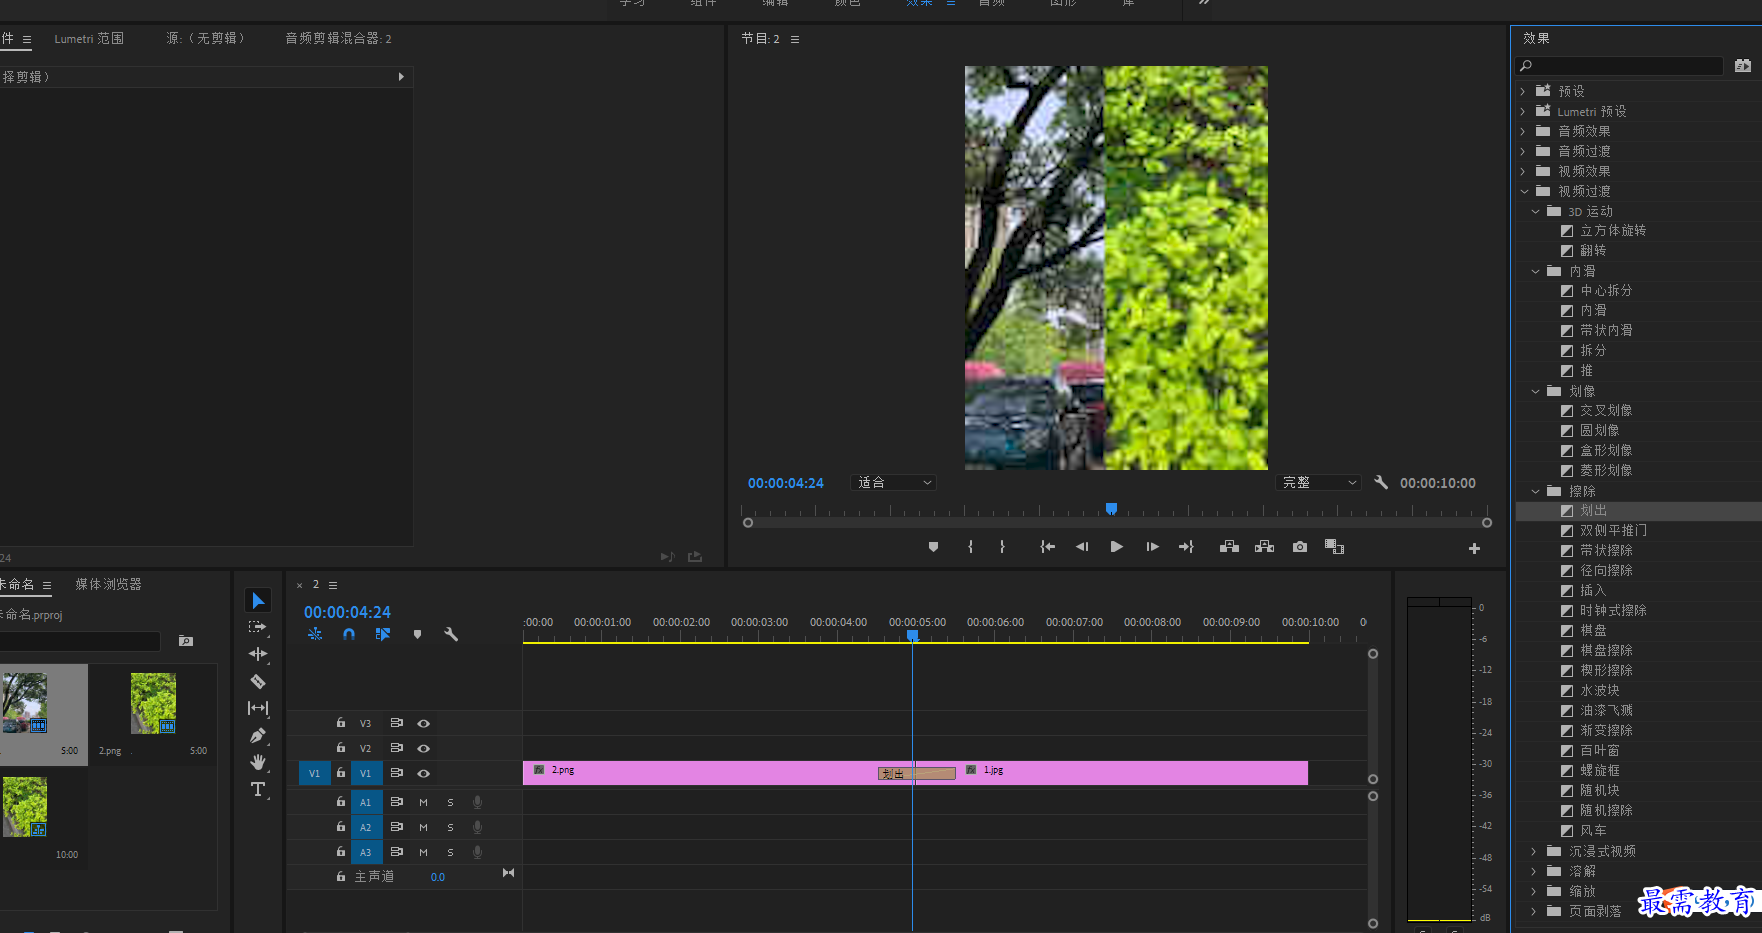Click the Add Marker icon in program monitor
The height and width of the screenshot is (933, 1762).
[x=933, y=547]
